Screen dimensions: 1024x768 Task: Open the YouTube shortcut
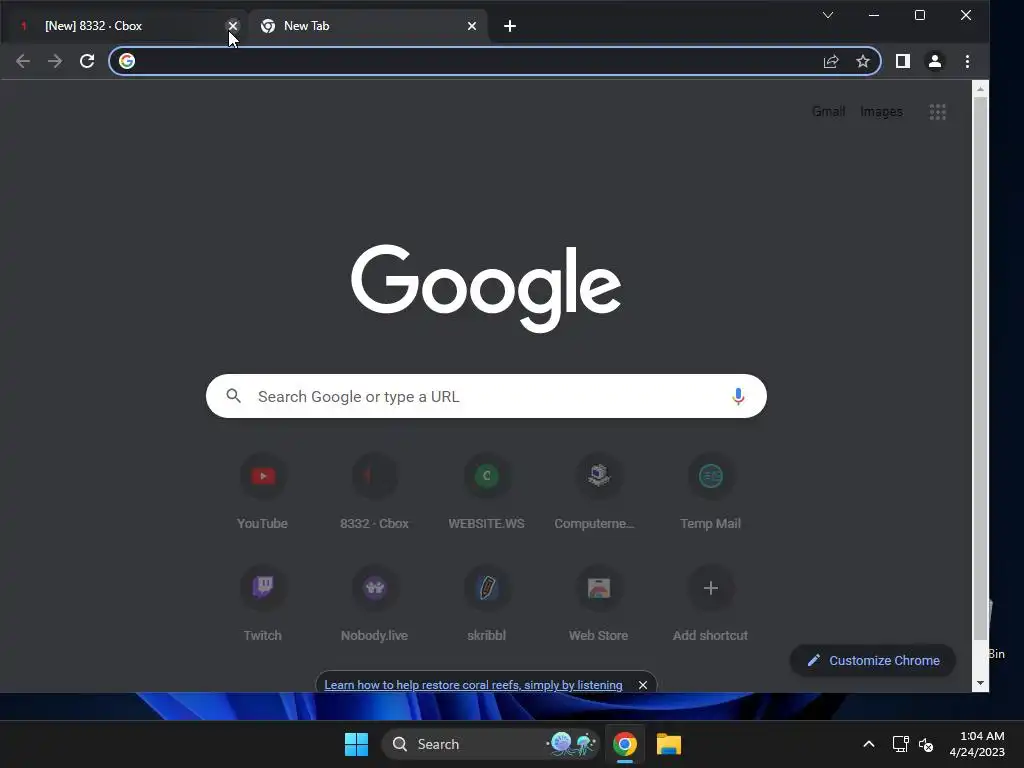(263, 492)
